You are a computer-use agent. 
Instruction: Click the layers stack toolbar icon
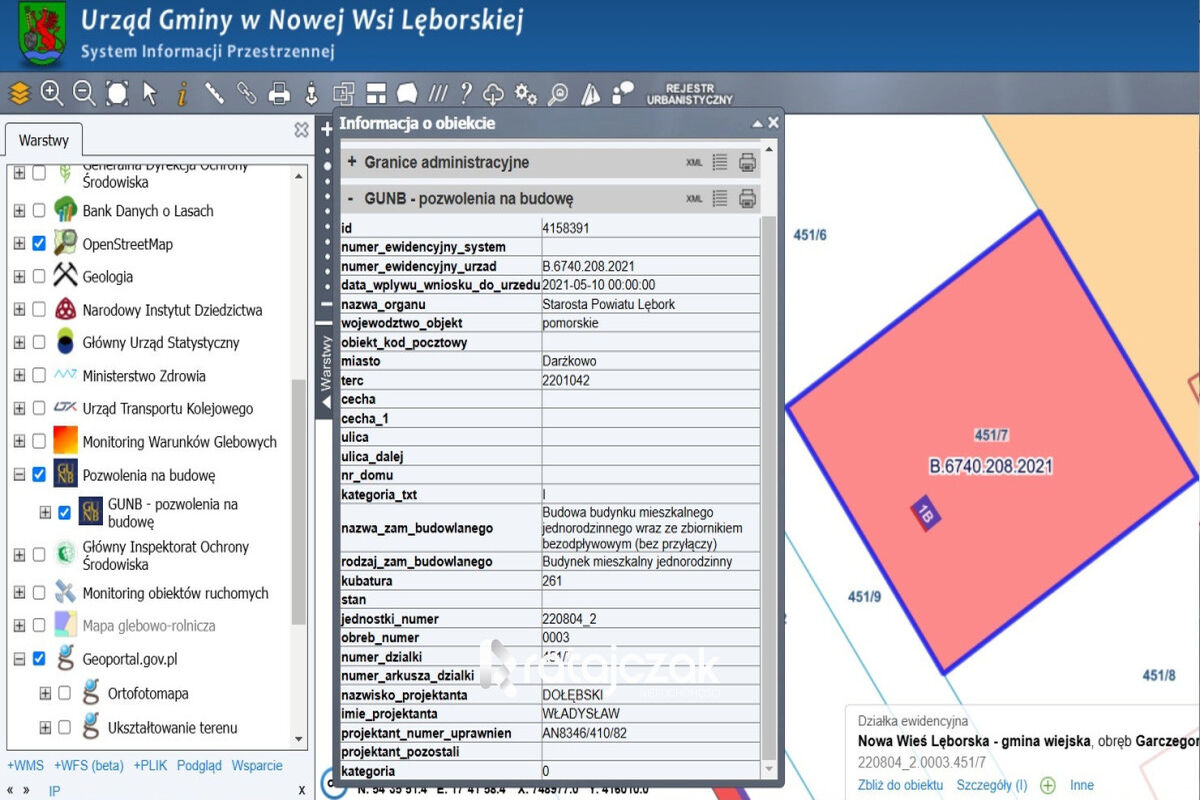coord(19,94)
